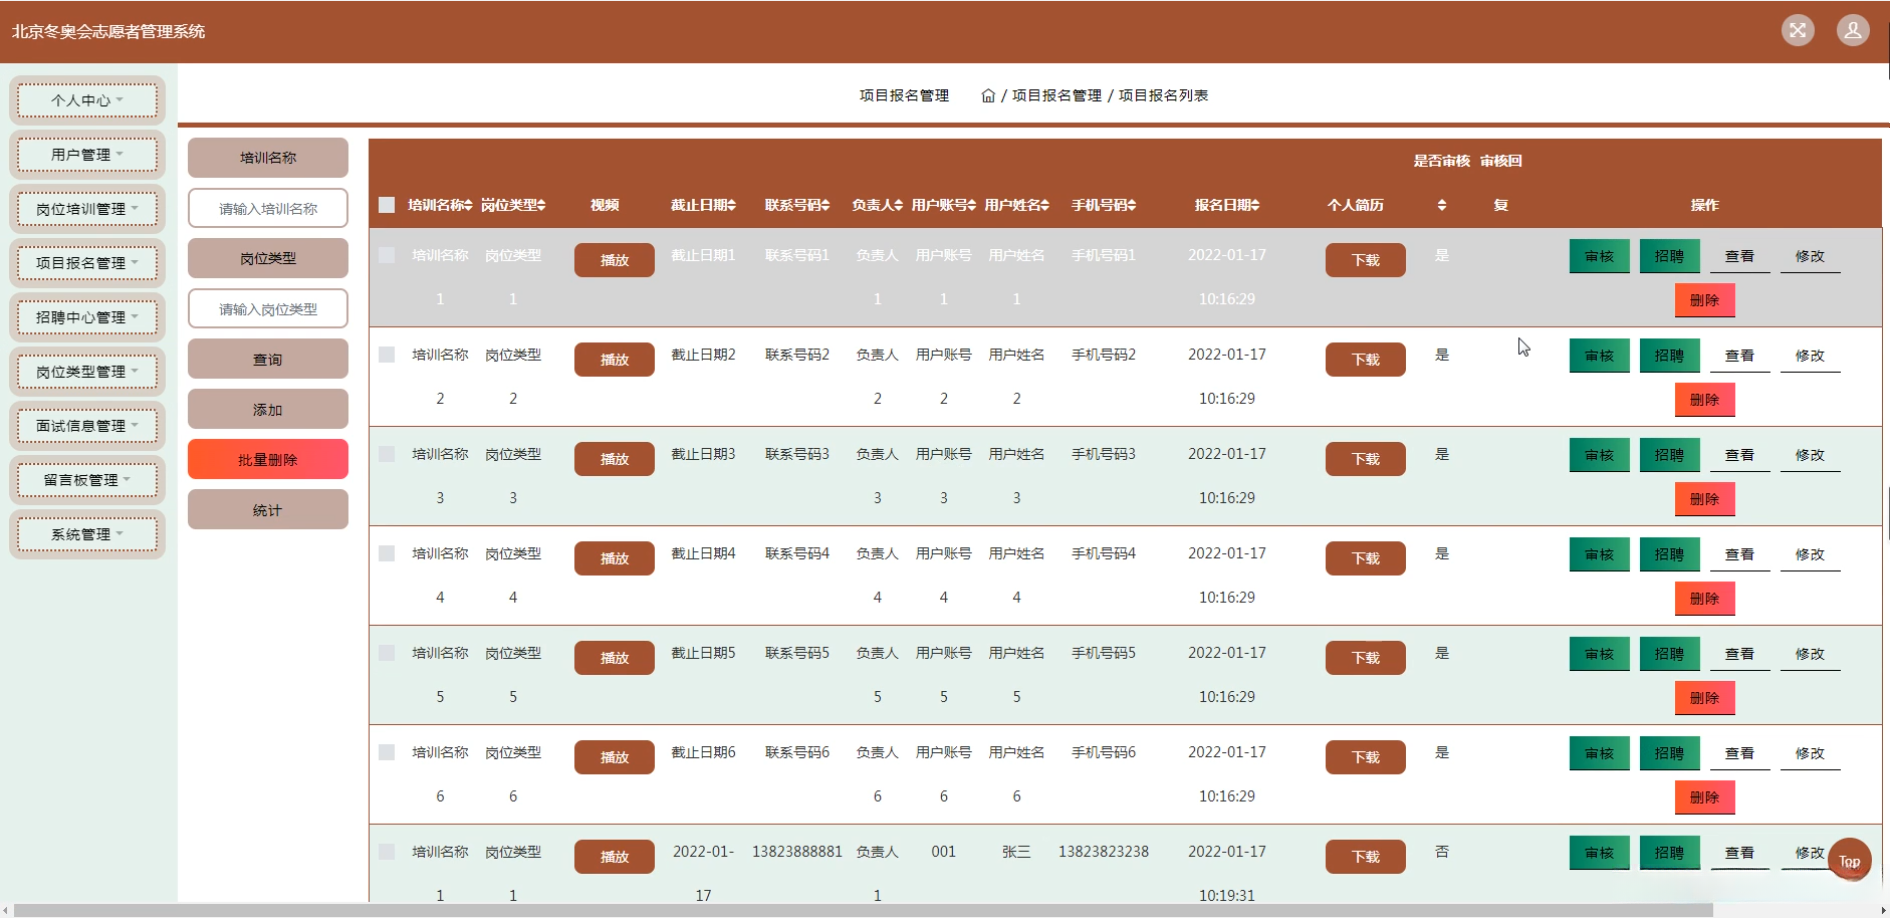Viewport: 1890px width, 918px height.
Task: Sort by 截止日期 column arrow
Action: click(x=732, y=205)
